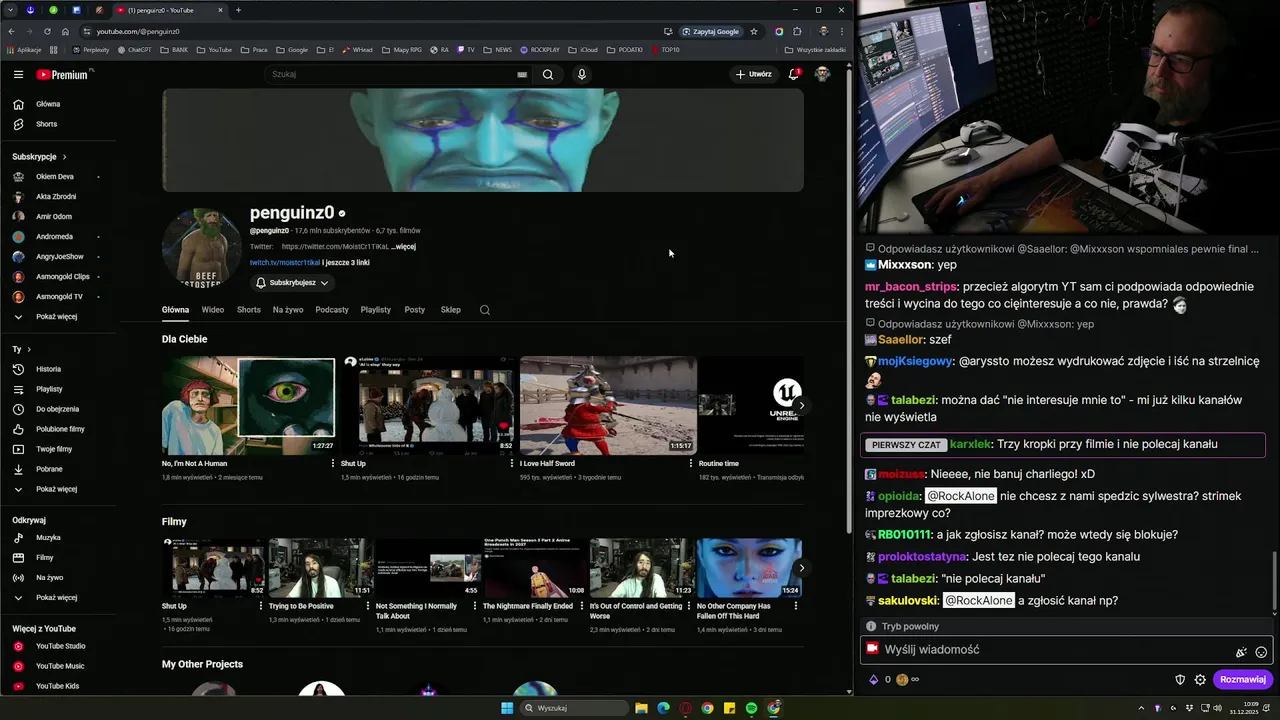Click Rozmawiaj chat button
Screen dimensions: 1280x720
tap(1243, 680)
